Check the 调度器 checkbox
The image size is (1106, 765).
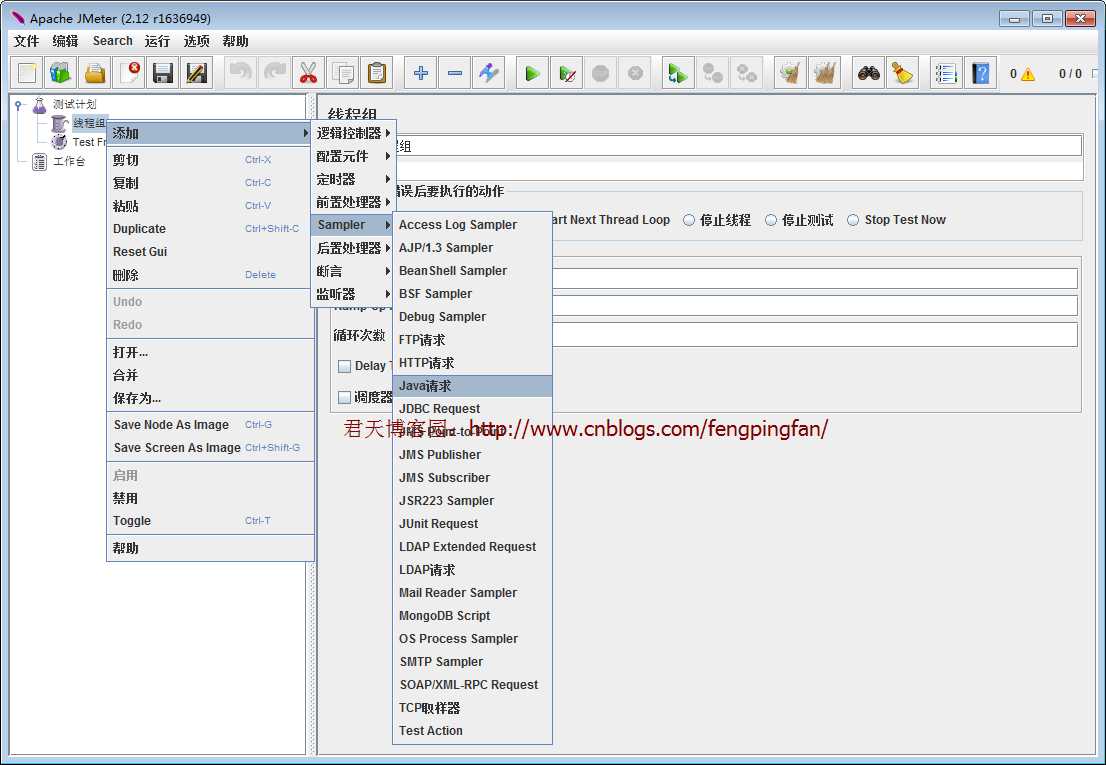[344, 398]
